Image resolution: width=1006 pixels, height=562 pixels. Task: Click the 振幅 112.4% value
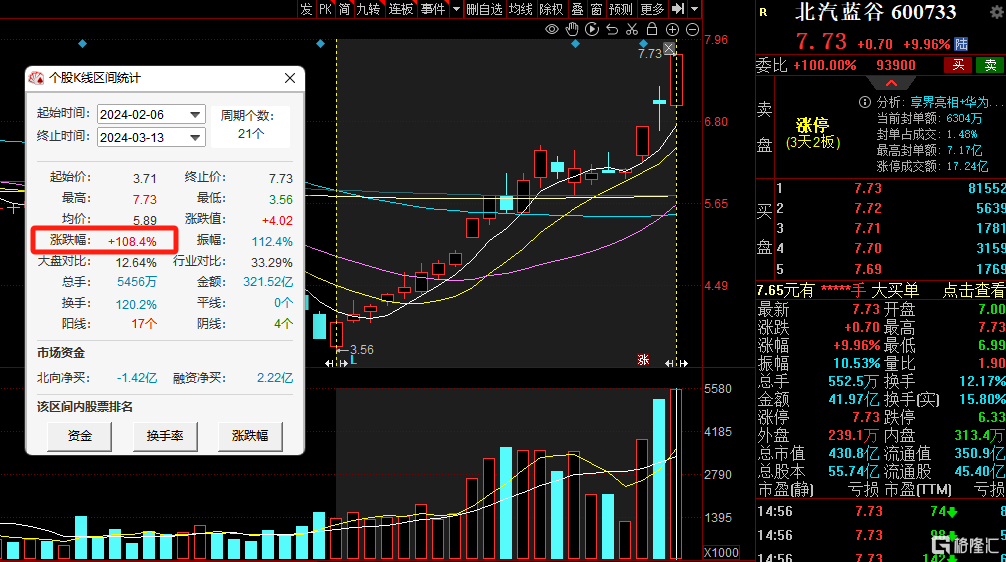click(272, 241)
